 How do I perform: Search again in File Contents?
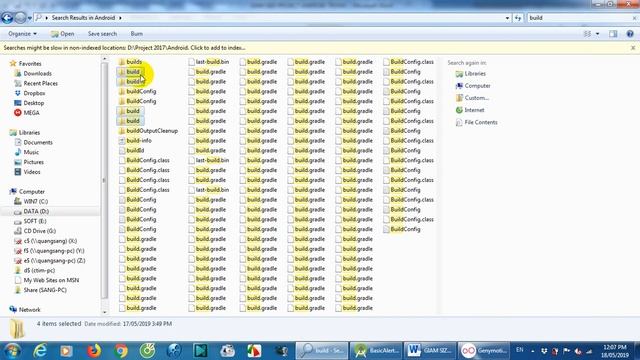pyautogui.click(x=480, y=122)
